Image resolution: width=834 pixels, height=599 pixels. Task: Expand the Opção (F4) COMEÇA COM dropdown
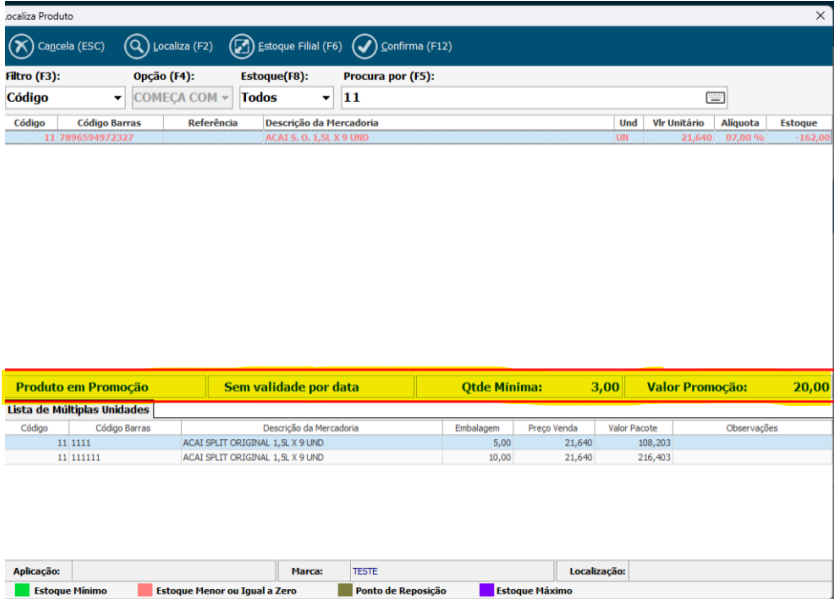point(224,98)
